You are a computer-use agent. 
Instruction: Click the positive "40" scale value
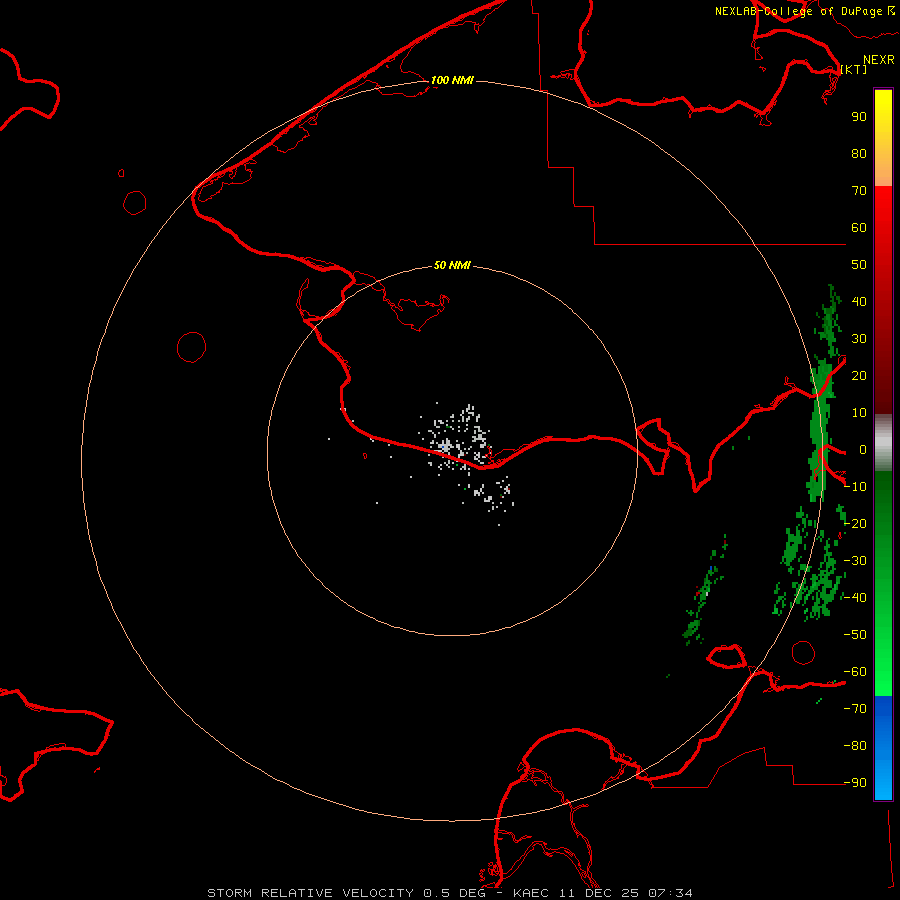[x=859, y=301]
